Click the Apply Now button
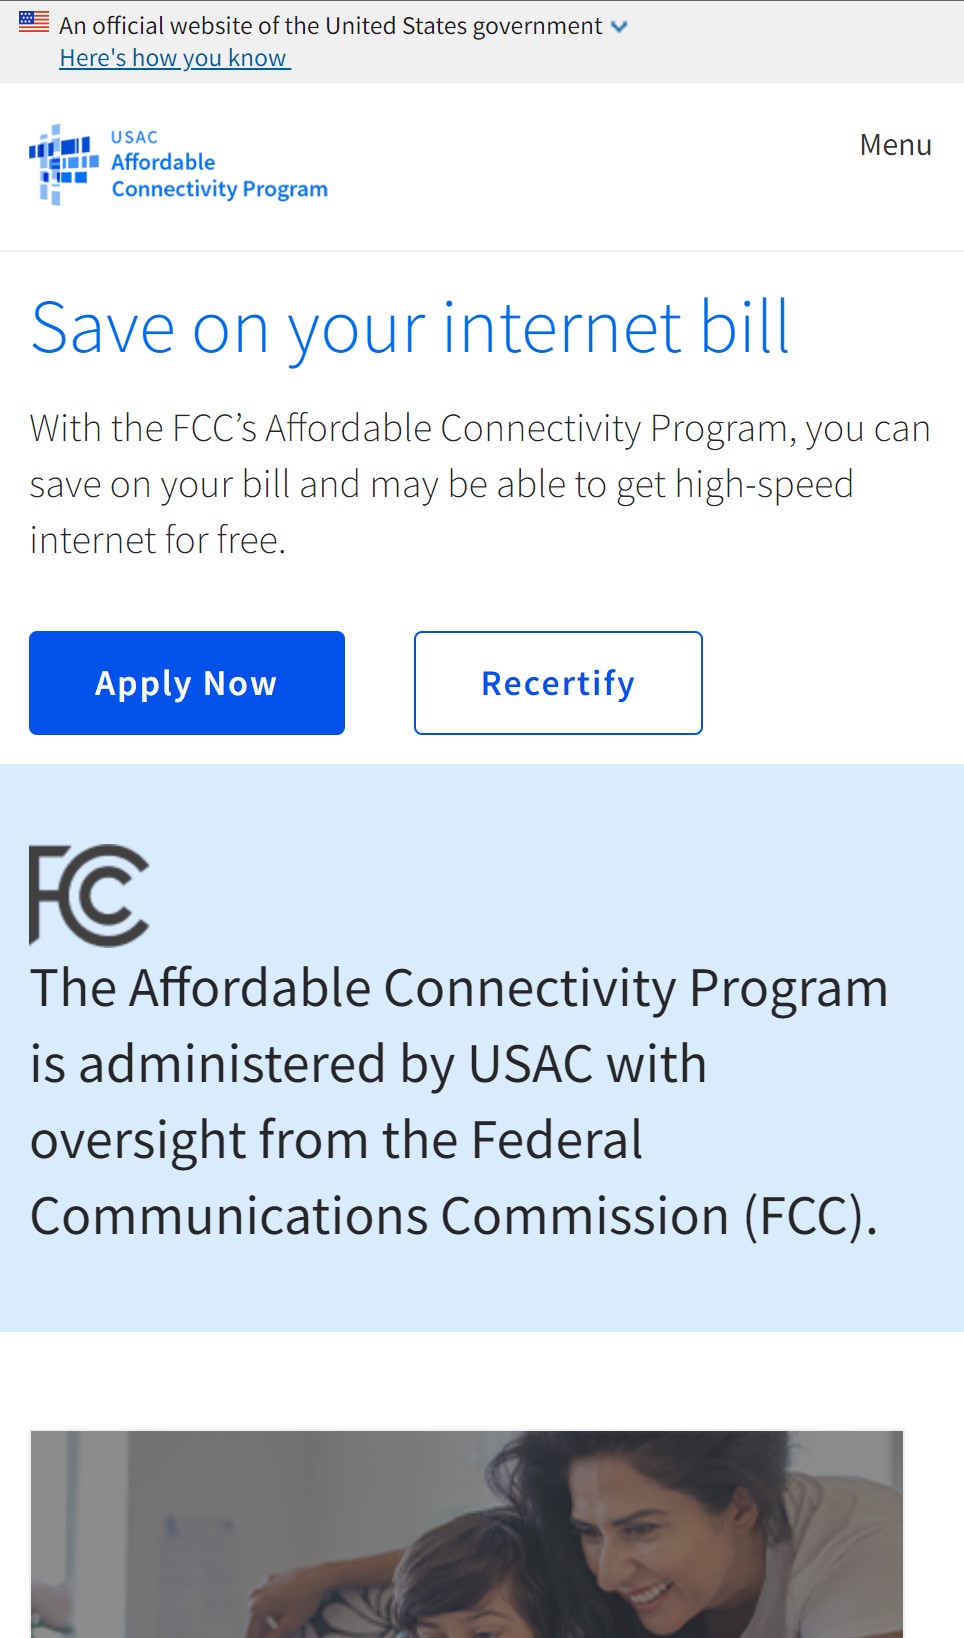 click(x=187, y=683)
